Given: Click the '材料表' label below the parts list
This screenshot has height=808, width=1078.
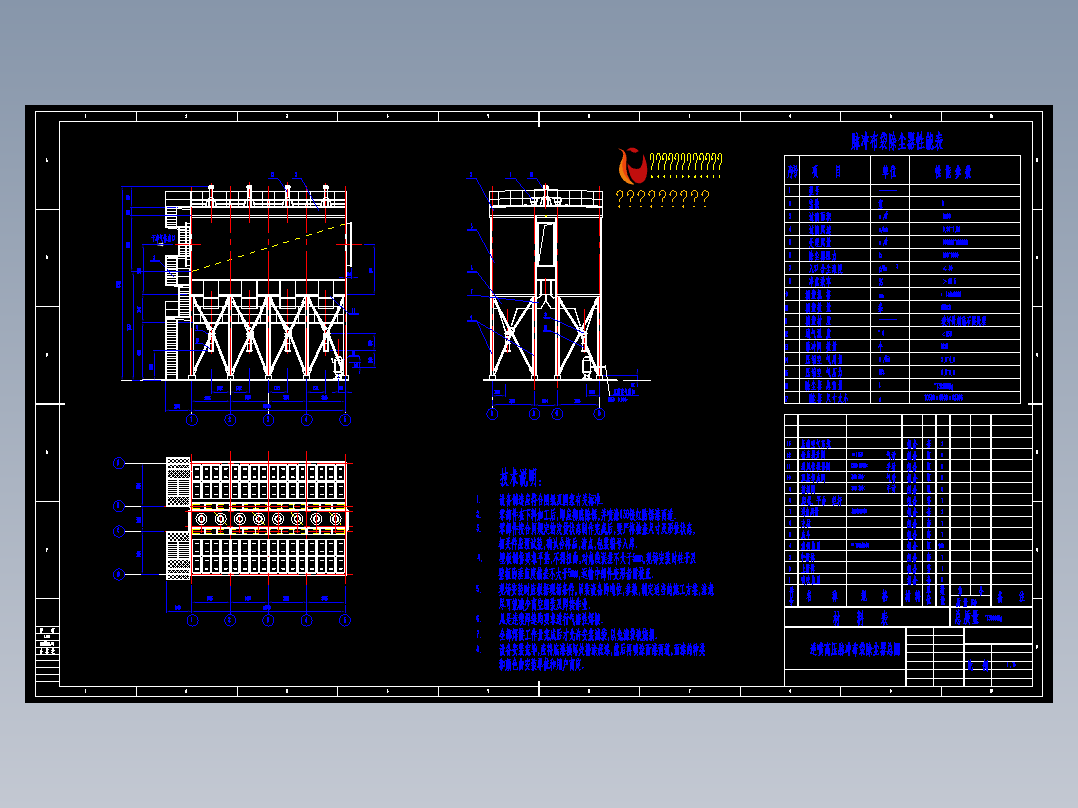Looking at the screenshot, I should 860,618.
